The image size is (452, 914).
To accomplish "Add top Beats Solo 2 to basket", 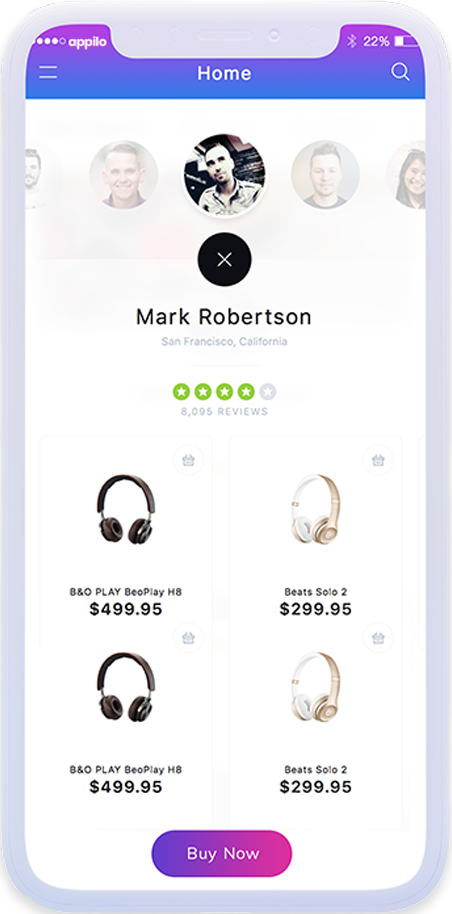I will click(x=378, y=460).
